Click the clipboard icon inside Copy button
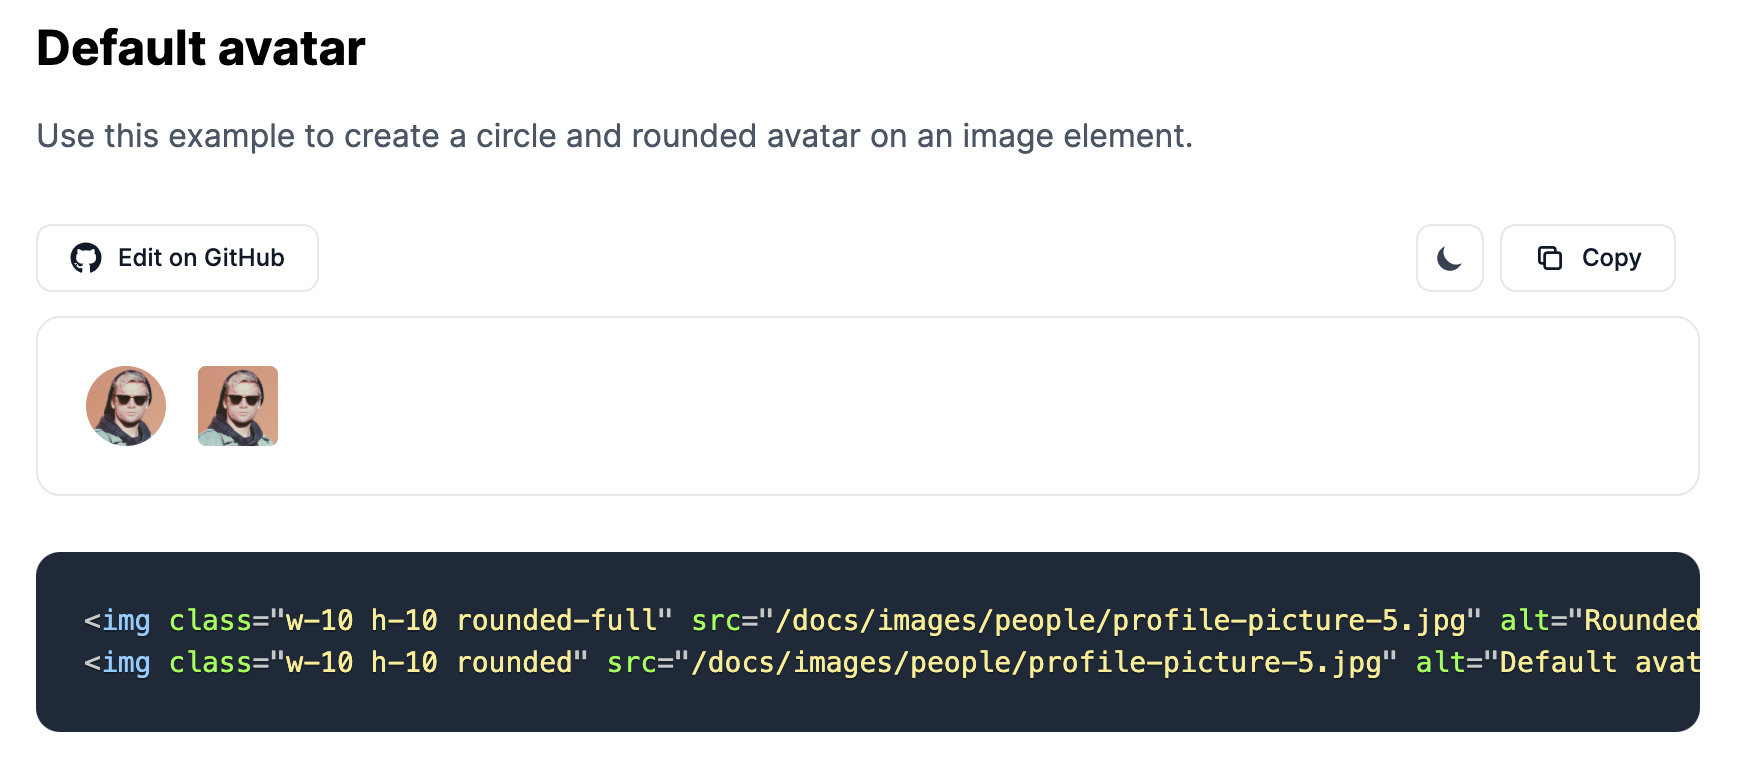Image resolution: width=1738 pixels, height=772 pixels. tap(1549, 258)
